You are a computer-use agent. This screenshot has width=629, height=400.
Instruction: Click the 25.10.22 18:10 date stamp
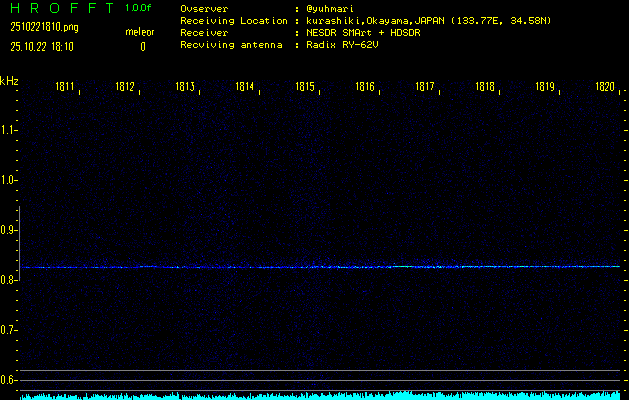click(x=44, y=46)
